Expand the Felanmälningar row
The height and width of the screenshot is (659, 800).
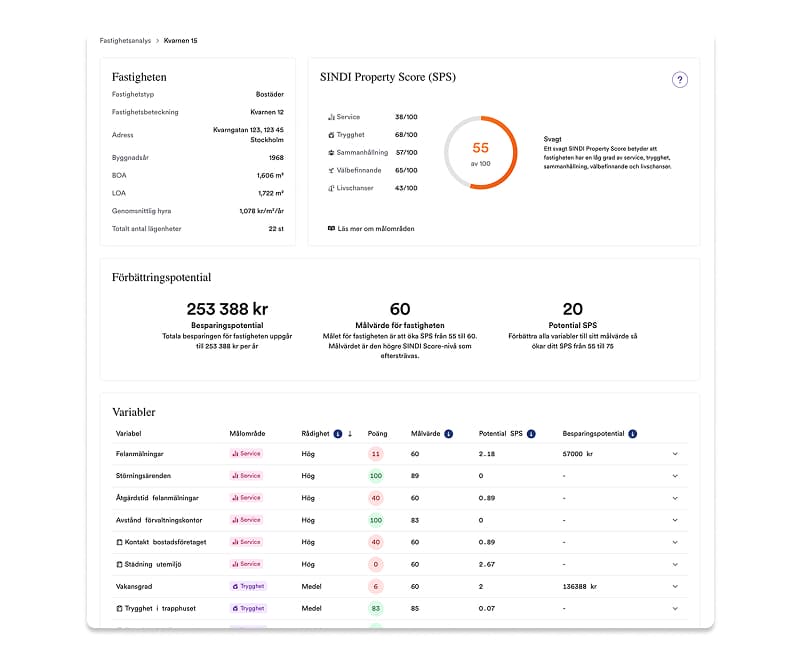point(675,454)
